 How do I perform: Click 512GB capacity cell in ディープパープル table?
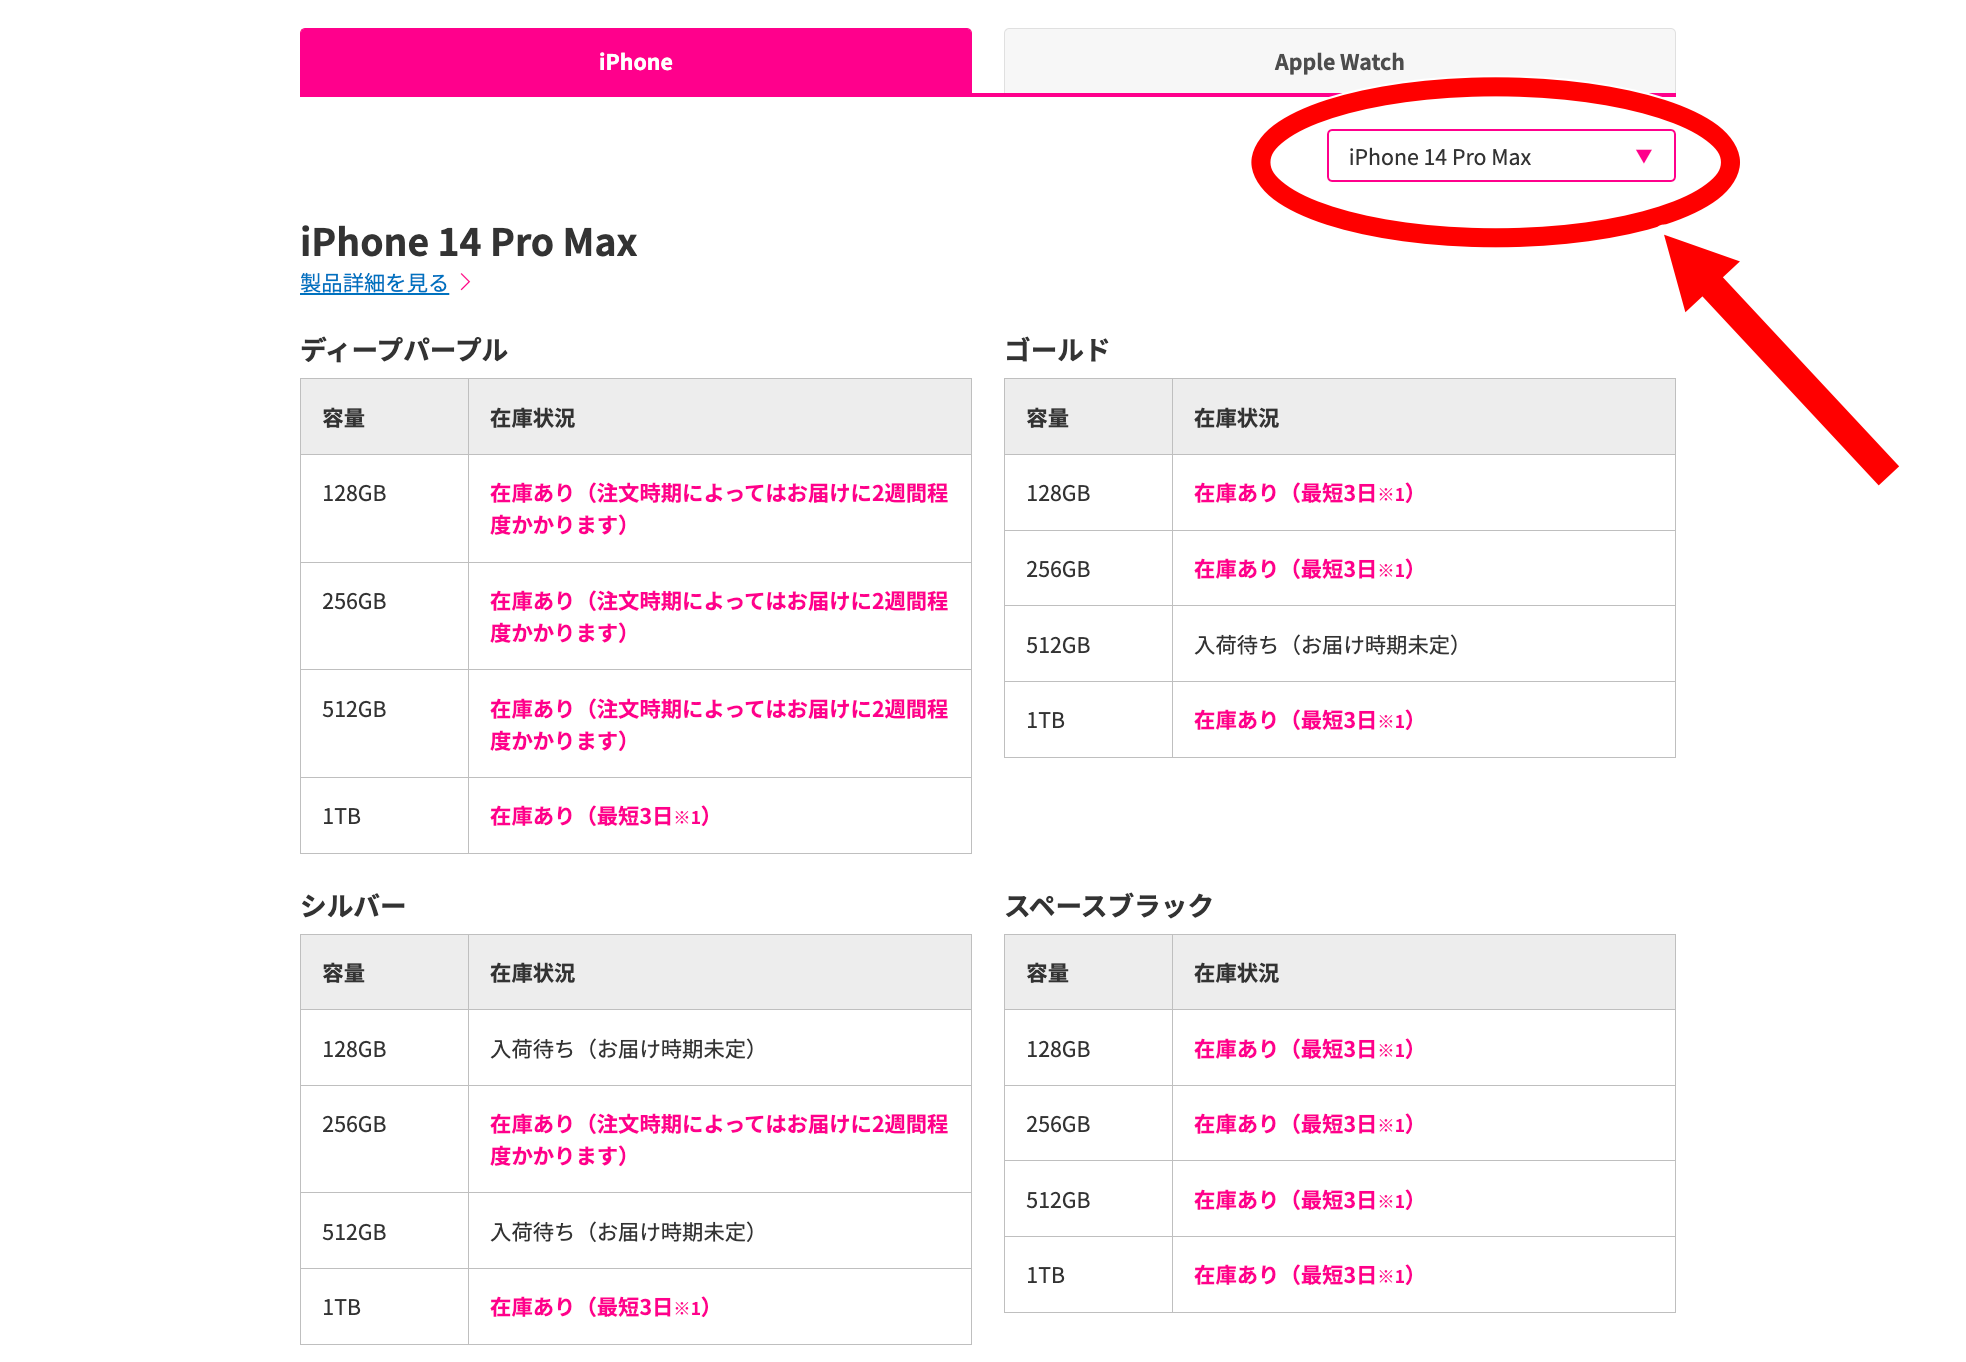[384, 724]
